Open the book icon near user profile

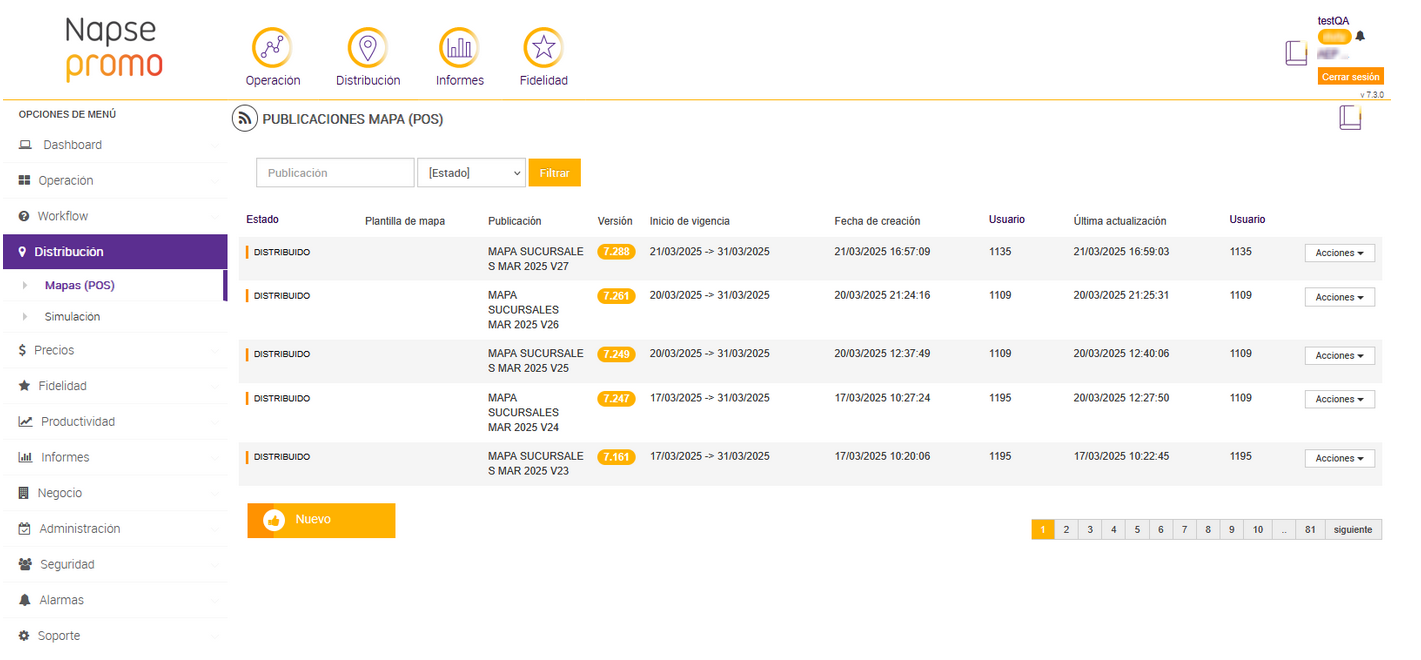coord(1296,53)
